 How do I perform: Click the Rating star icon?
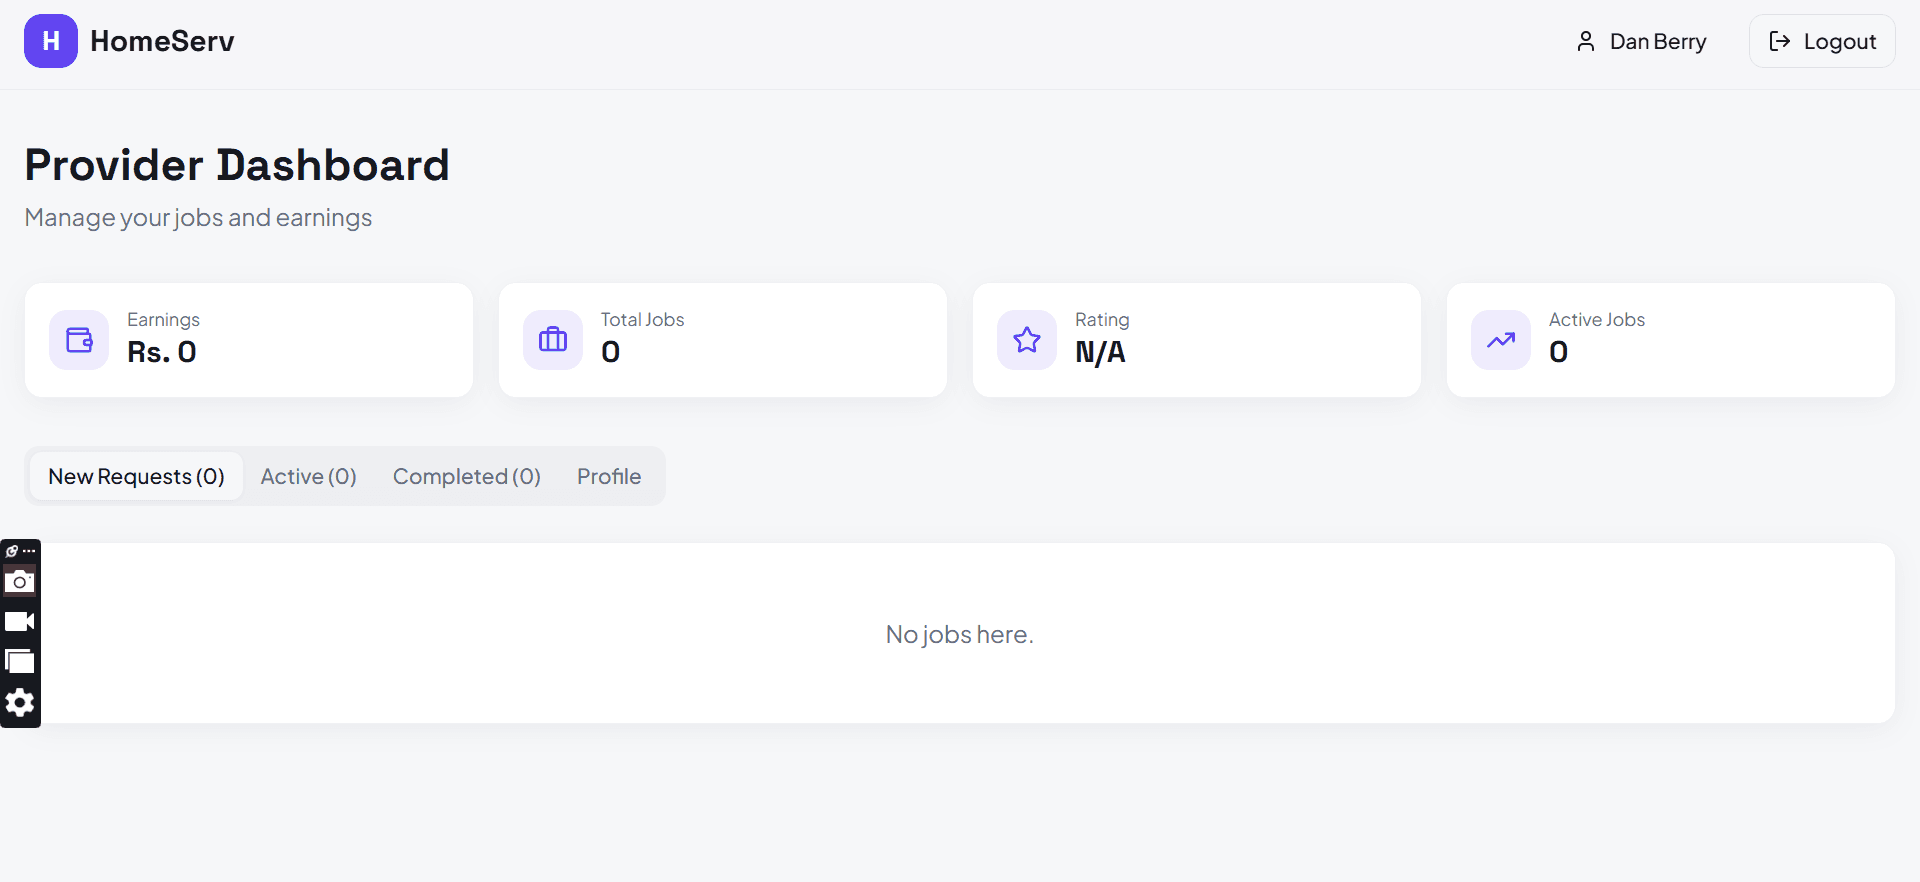[x=1027, y=340]
